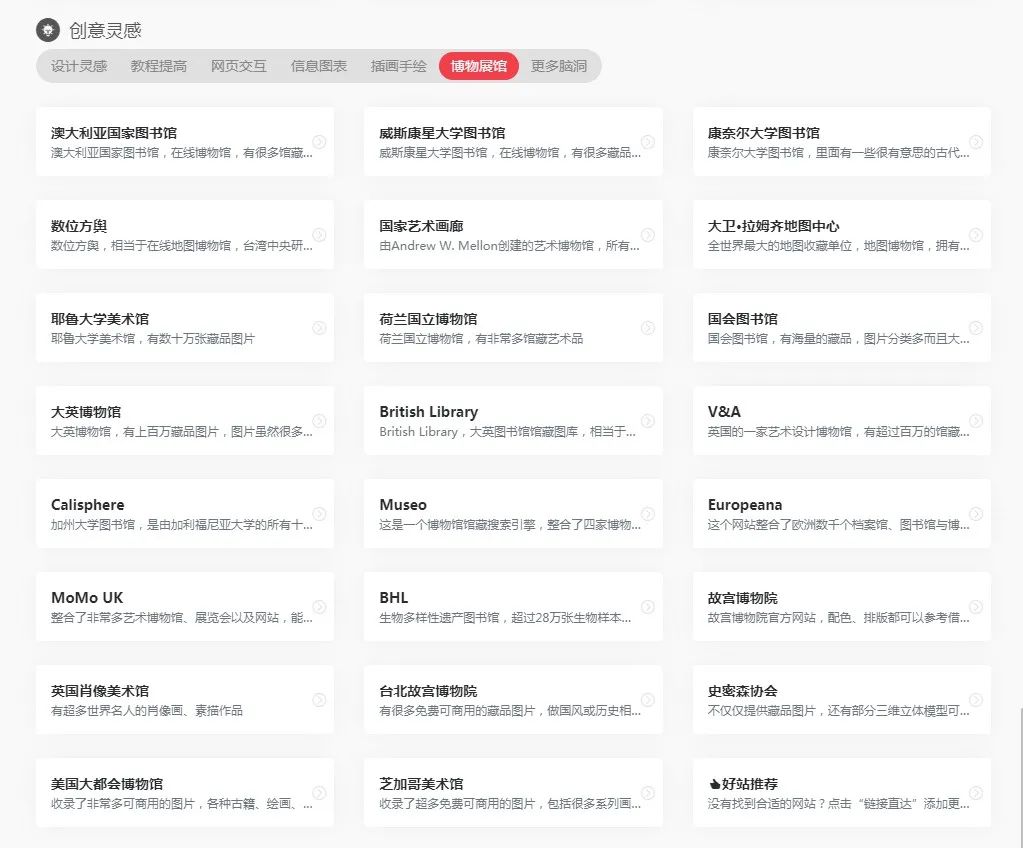Open the 美国大都会博物馆 title link
Viewport: 1023px width, 848px height.
click(107, 784)
